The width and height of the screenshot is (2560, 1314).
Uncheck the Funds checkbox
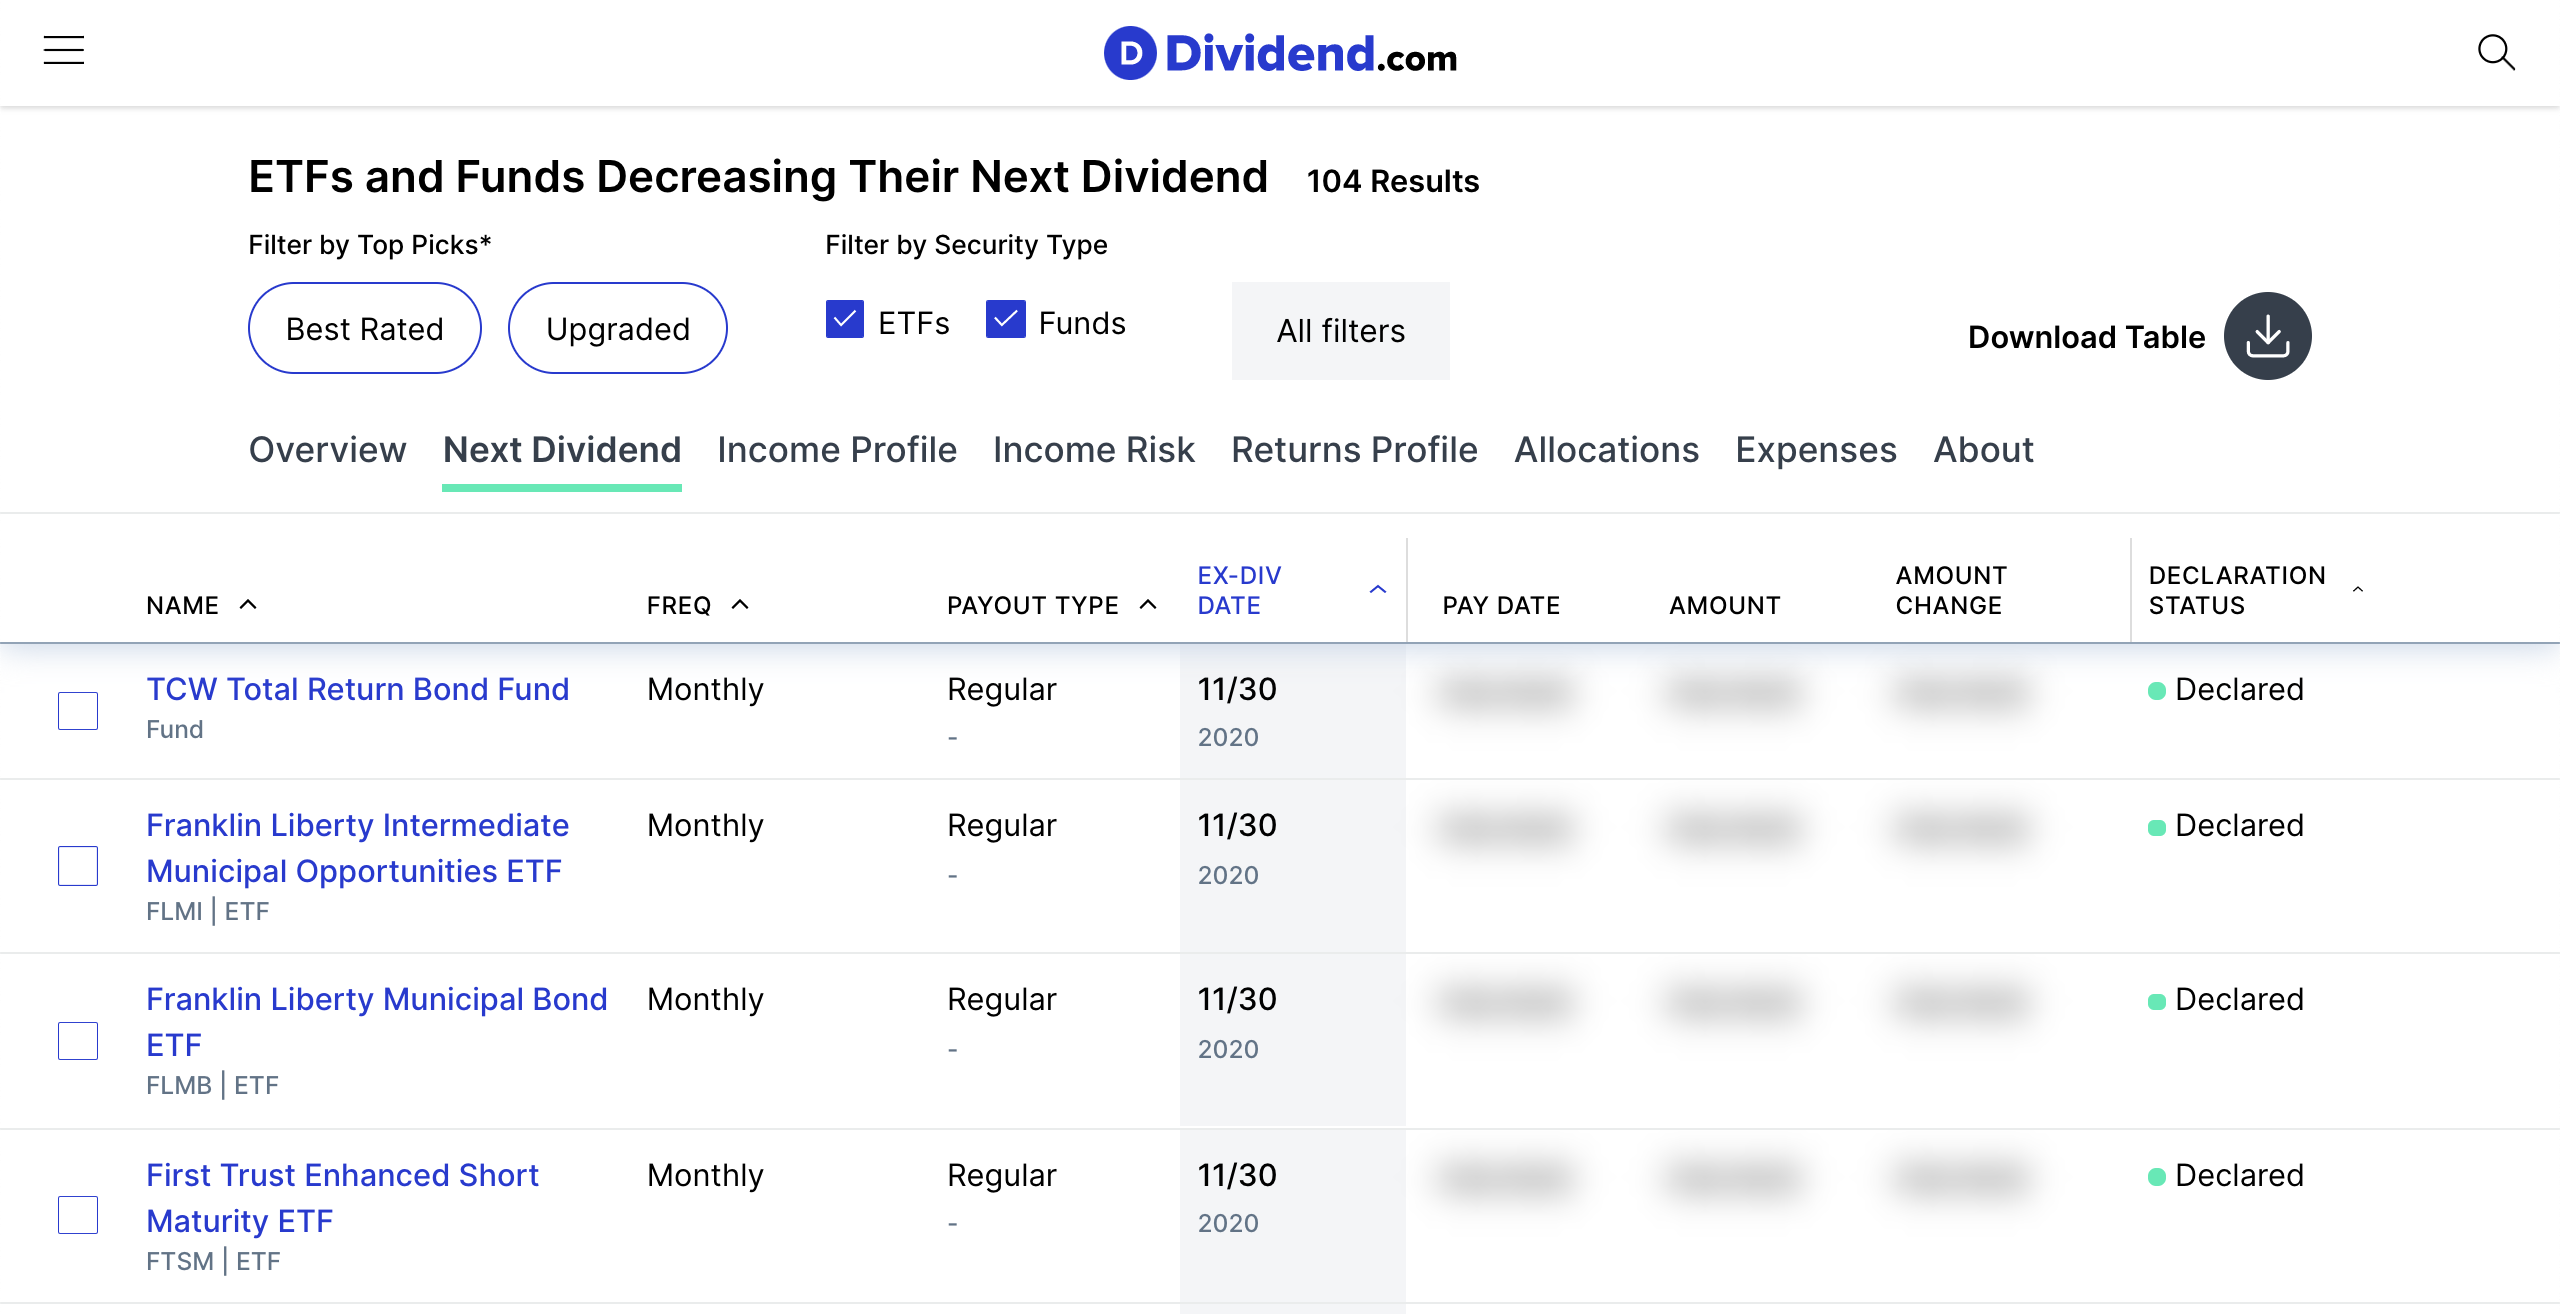point(1005,320)
